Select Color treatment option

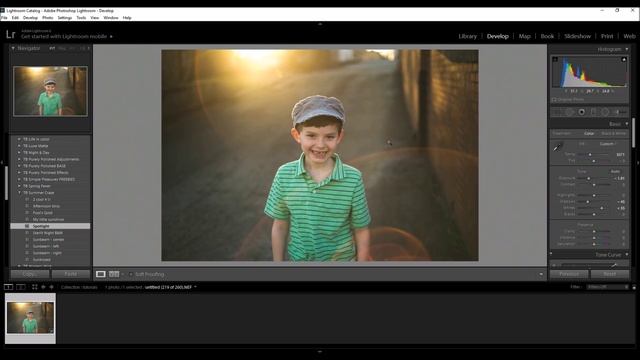[x=589, y=133]
